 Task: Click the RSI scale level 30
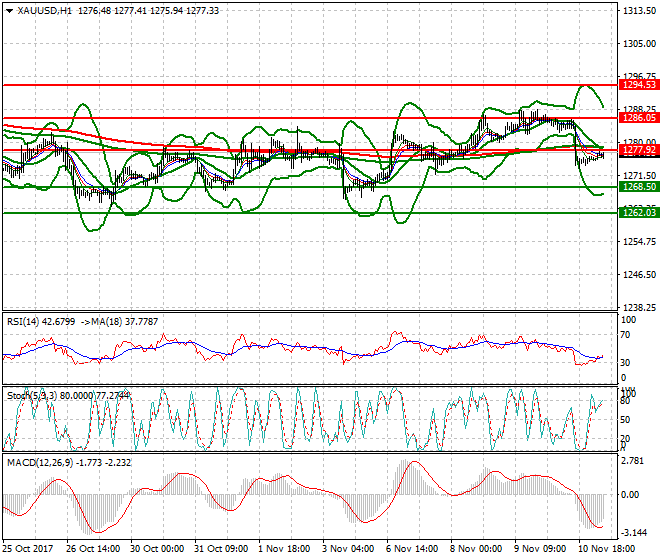click(x=626, y=363)
